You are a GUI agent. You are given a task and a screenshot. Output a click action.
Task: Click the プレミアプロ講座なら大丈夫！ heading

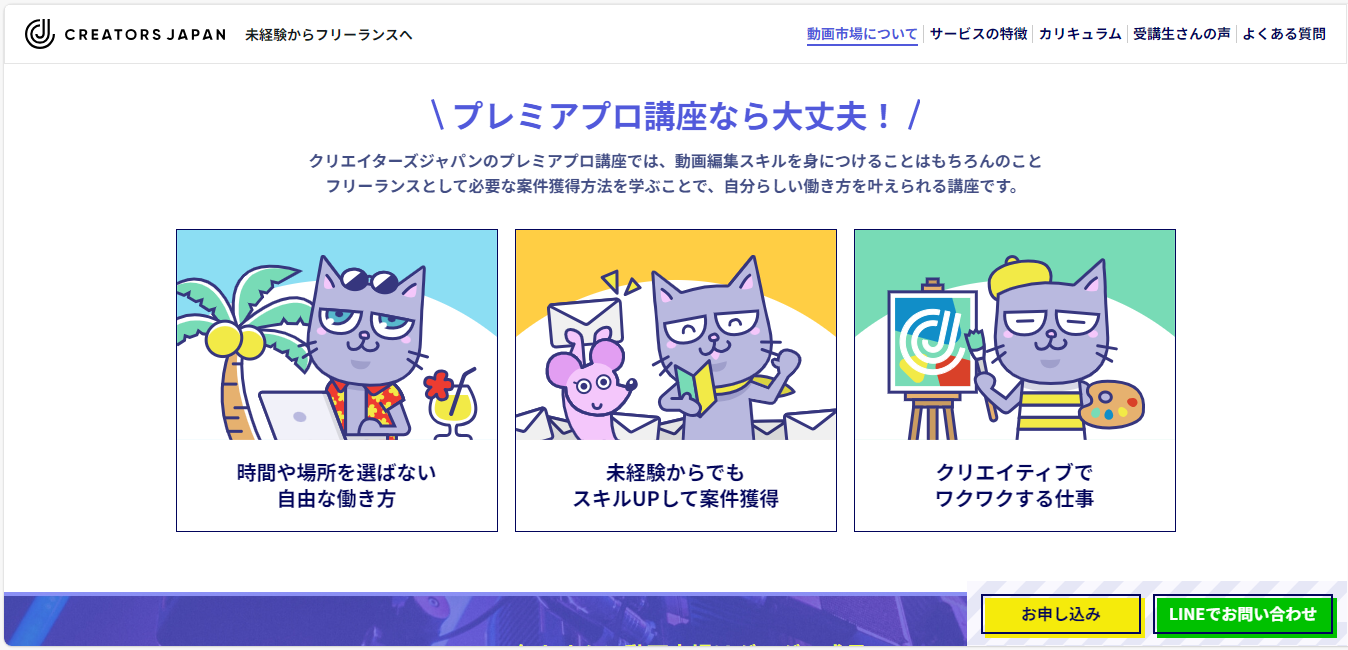(675, 116)
